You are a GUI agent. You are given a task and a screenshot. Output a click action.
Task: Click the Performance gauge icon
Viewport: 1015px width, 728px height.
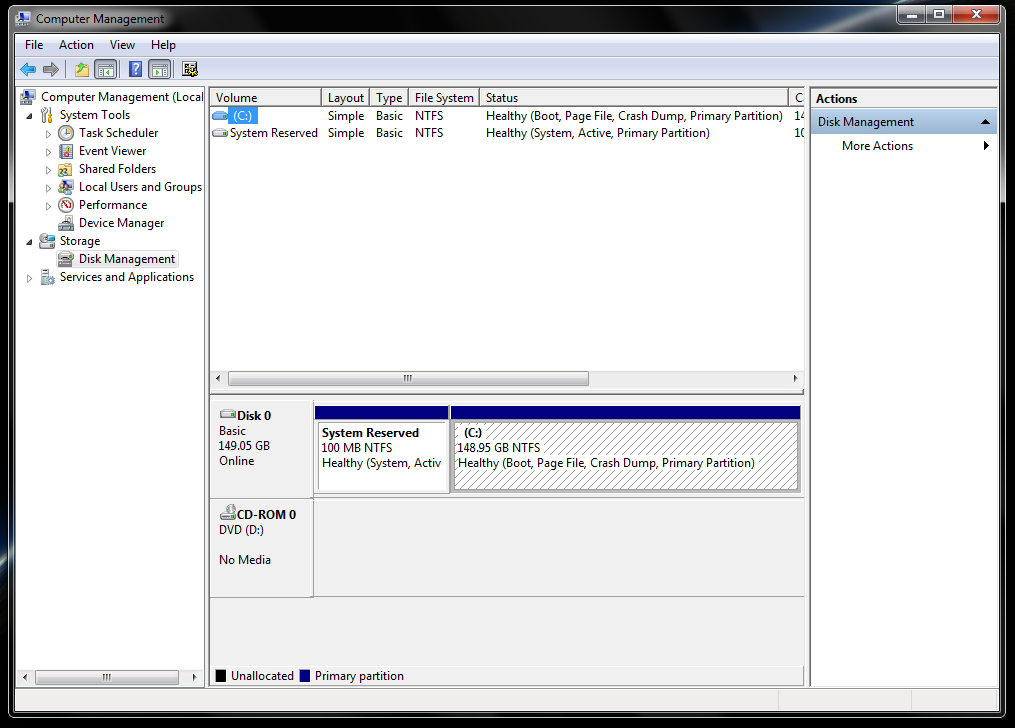point(67,205)
